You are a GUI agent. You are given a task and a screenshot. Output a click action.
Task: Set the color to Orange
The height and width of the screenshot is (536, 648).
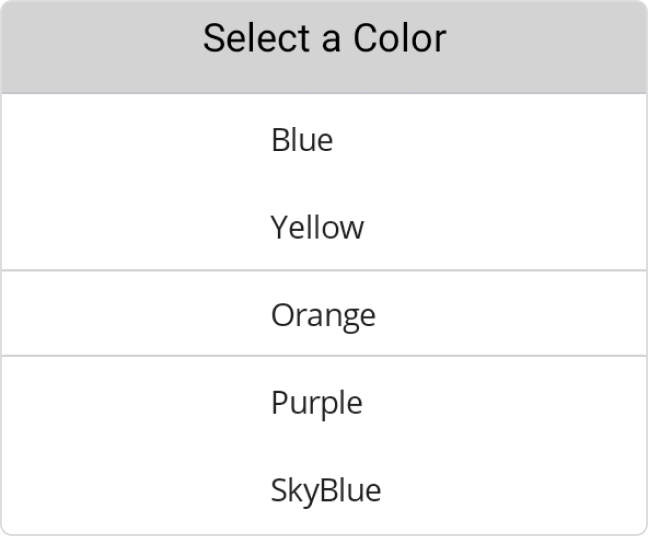point(323,315)
